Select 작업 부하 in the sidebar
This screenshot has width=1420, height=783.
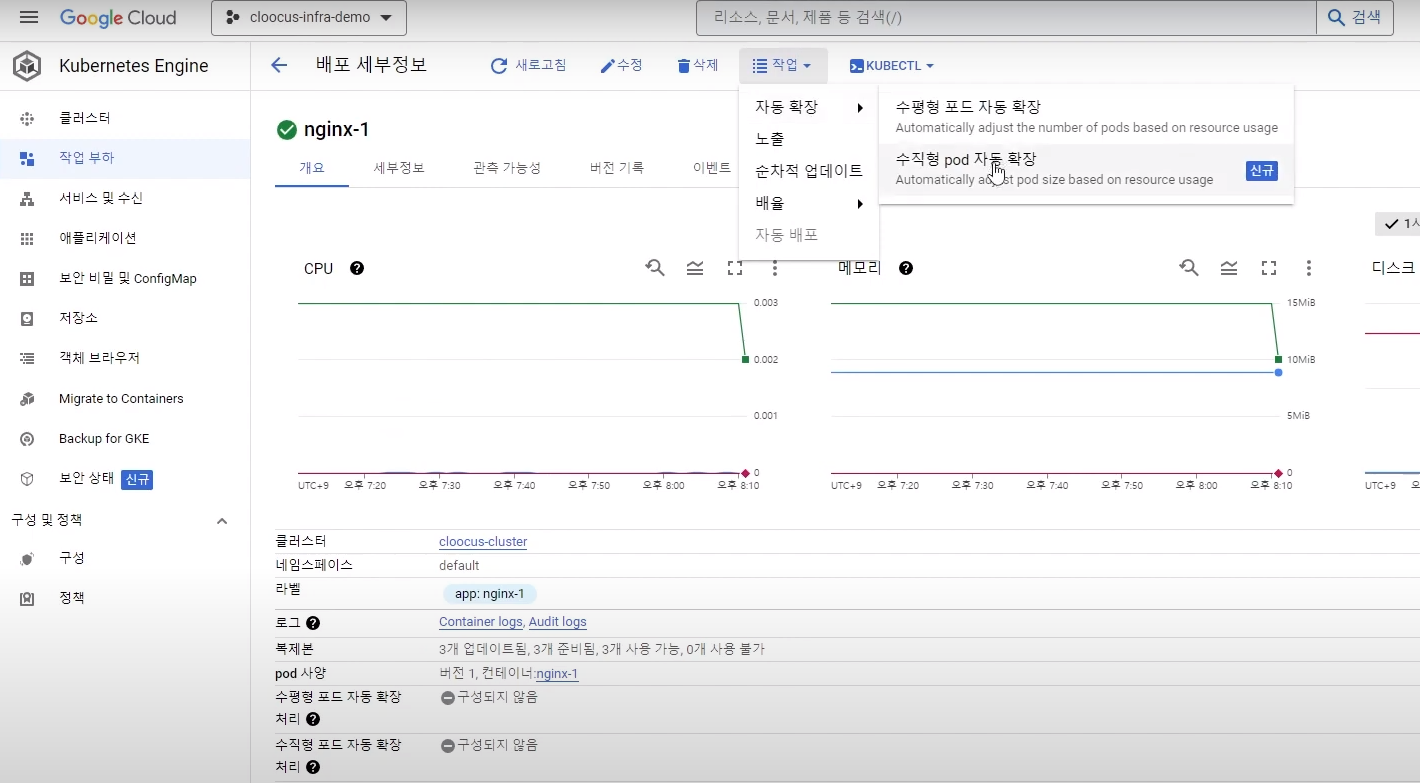125,158
